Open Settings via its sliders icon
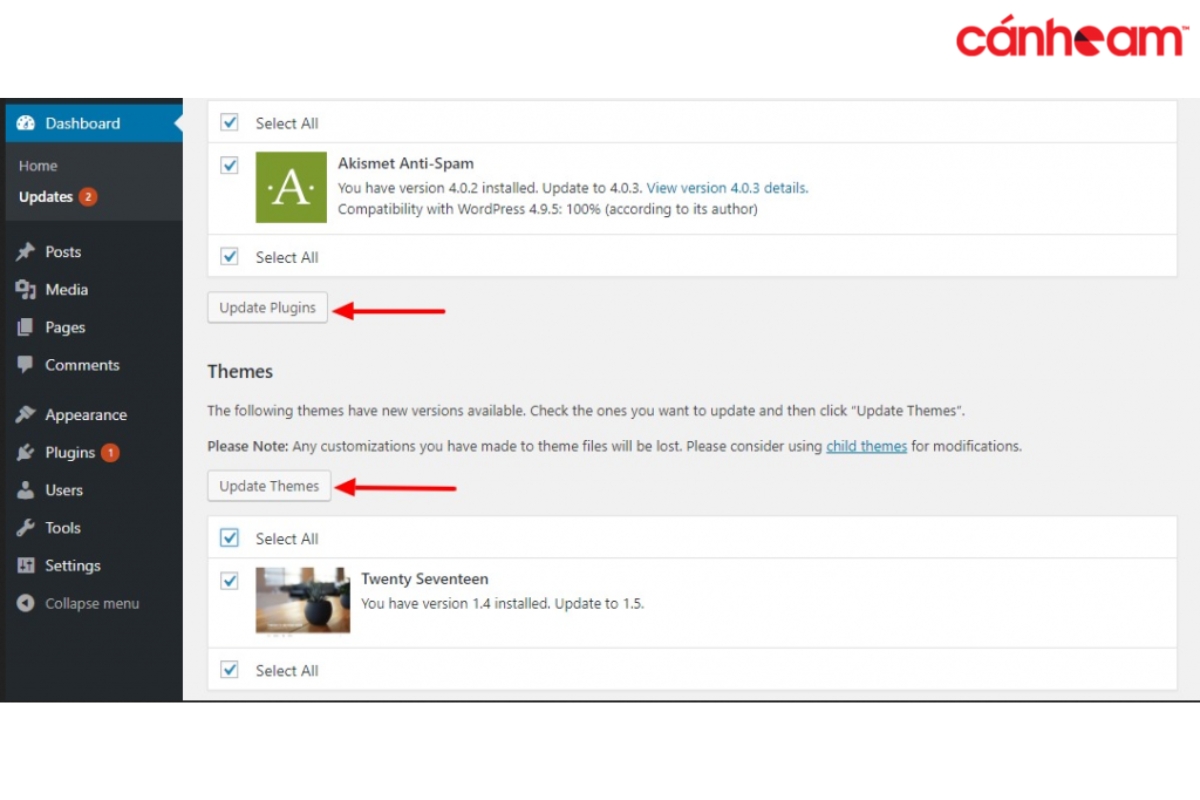Image resolution: width=1200 pixels, height=800 pixels. 26,566
